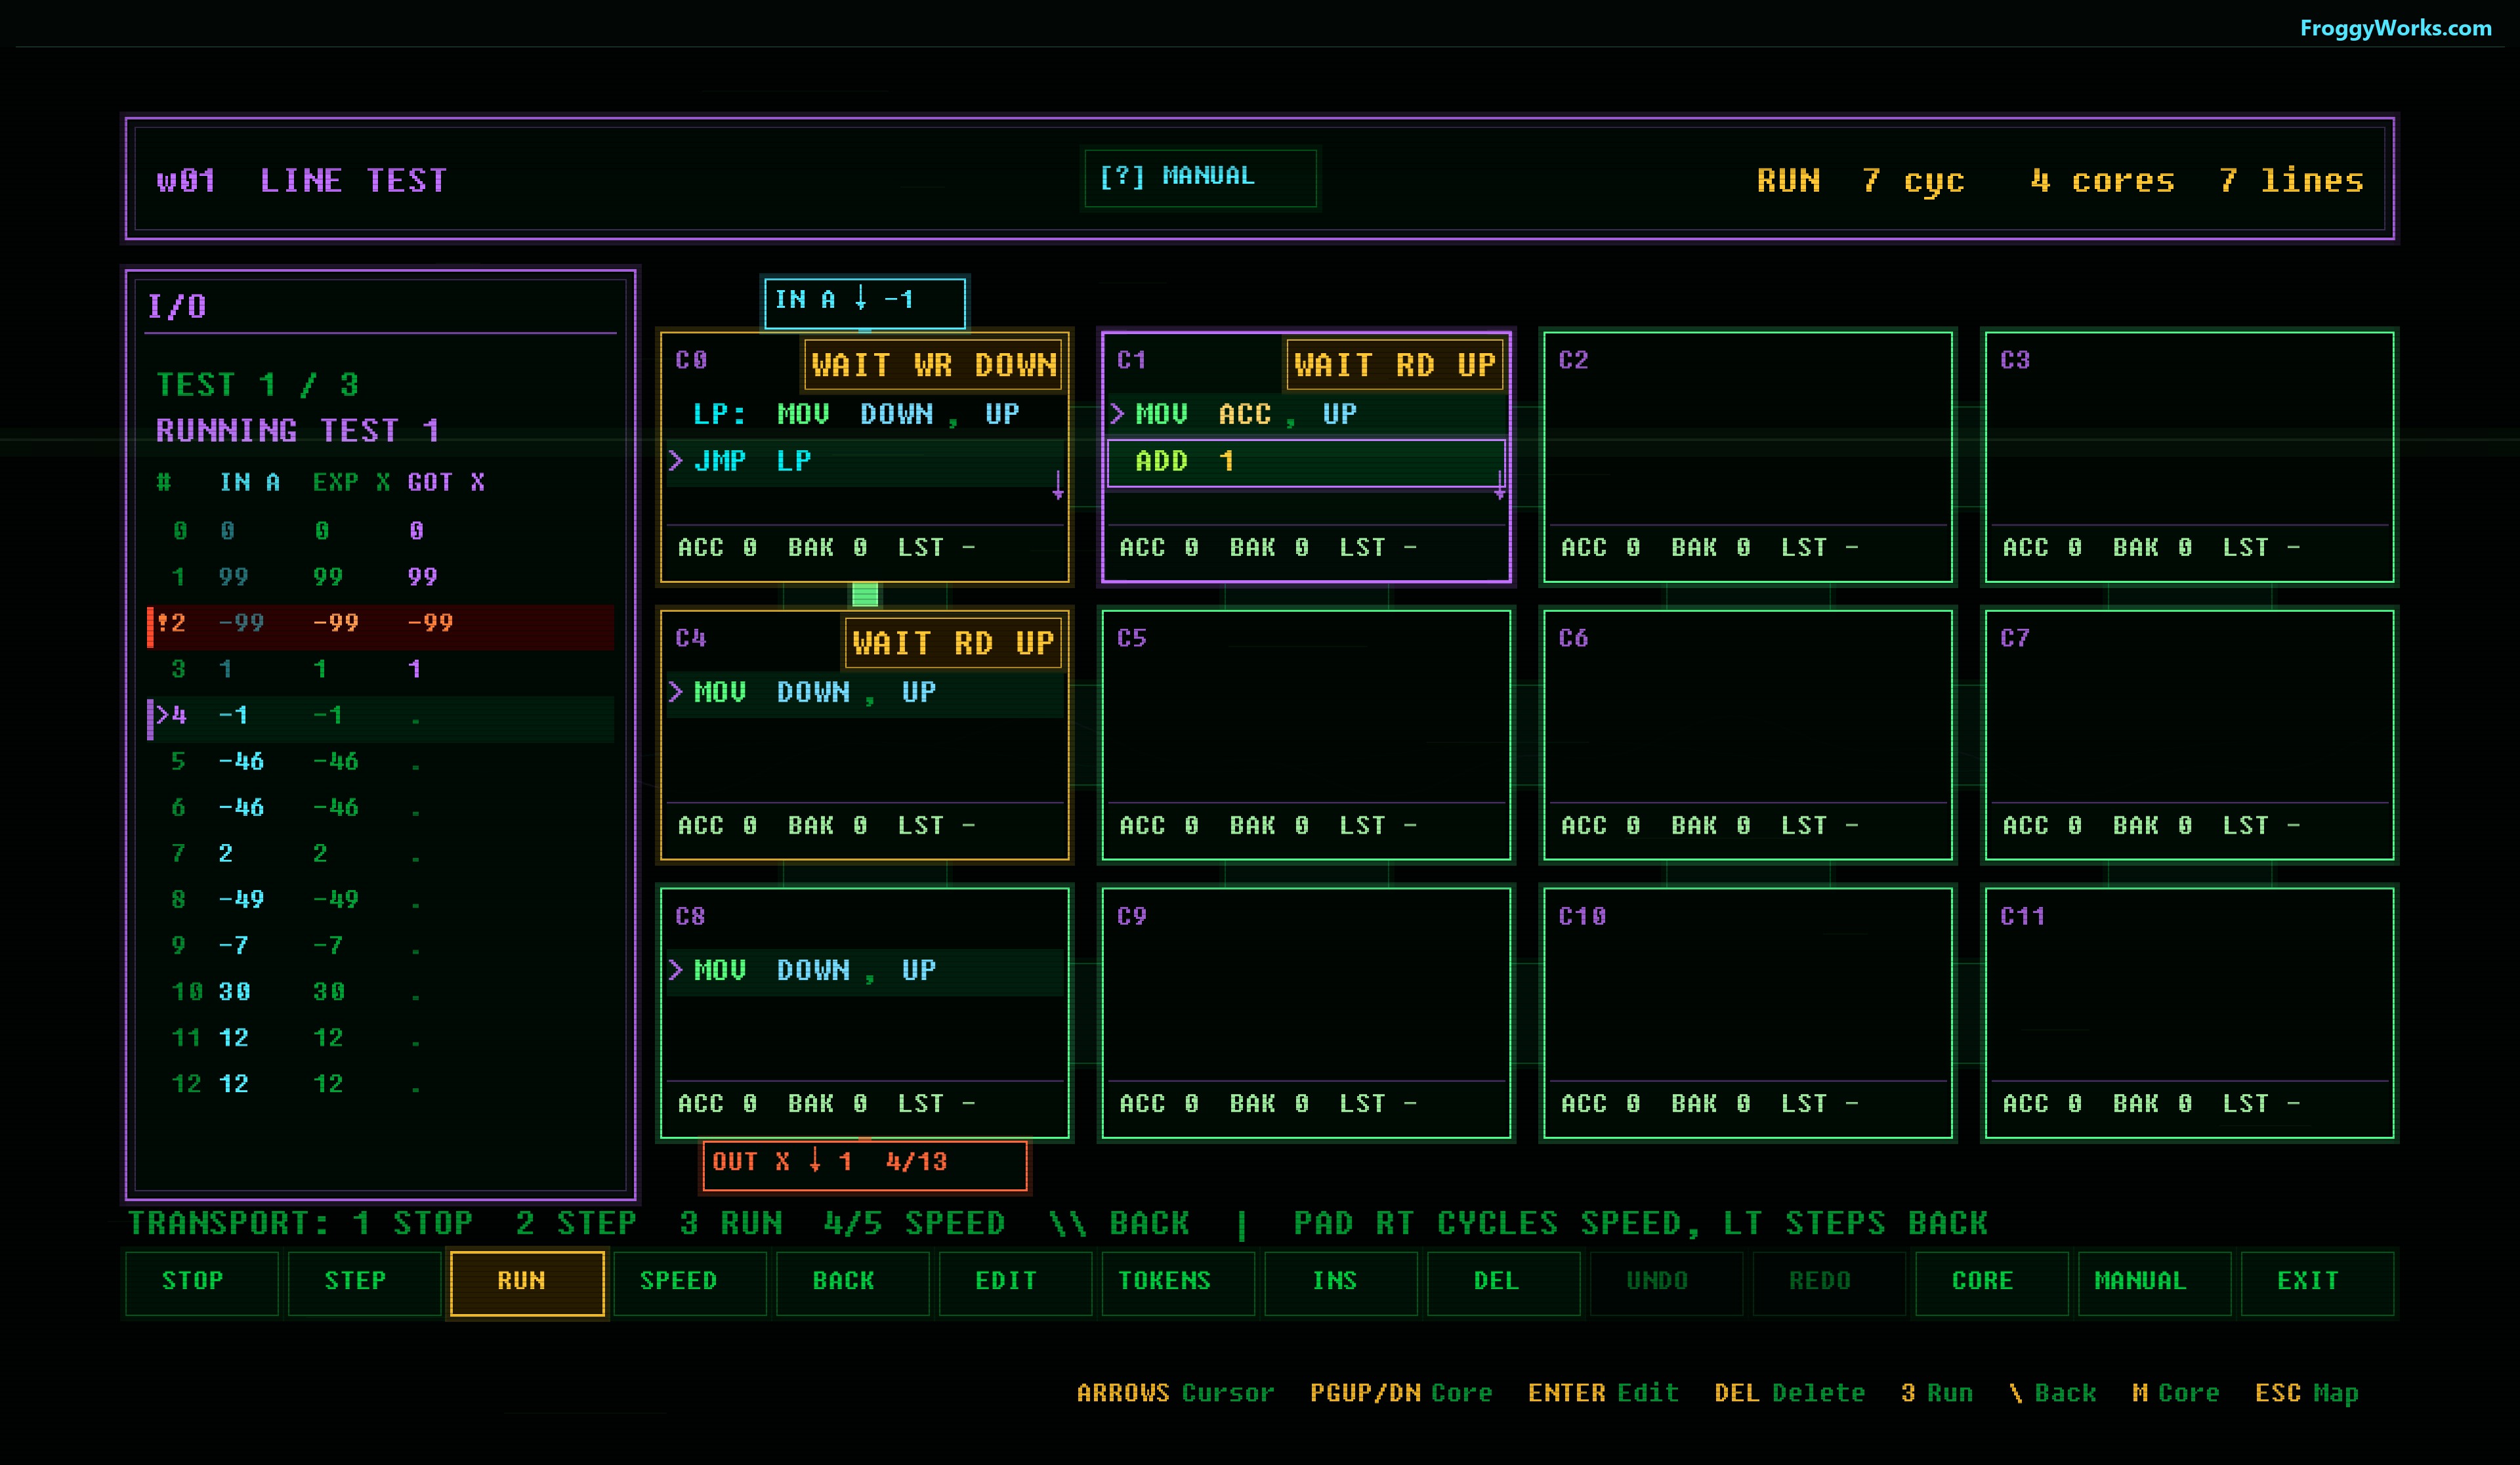The height and width of the screenshot is (1465, 2520).
Task: Click the '7 lines' counter in header
Action: 2291,181
